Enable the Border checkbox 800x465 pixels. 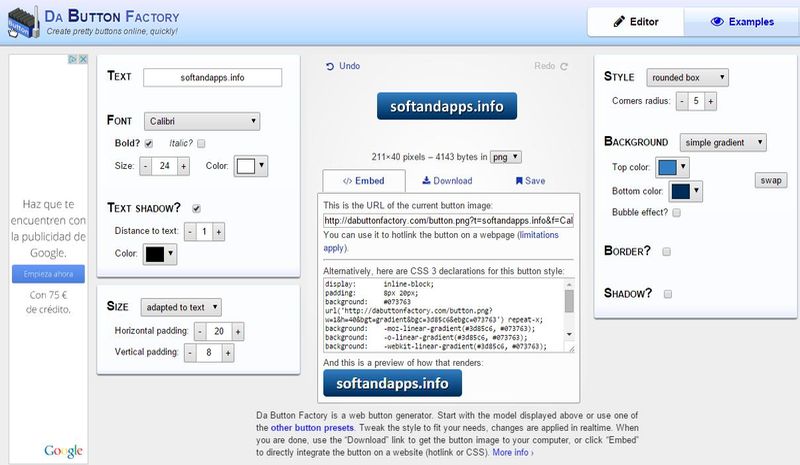pos(666,251)
